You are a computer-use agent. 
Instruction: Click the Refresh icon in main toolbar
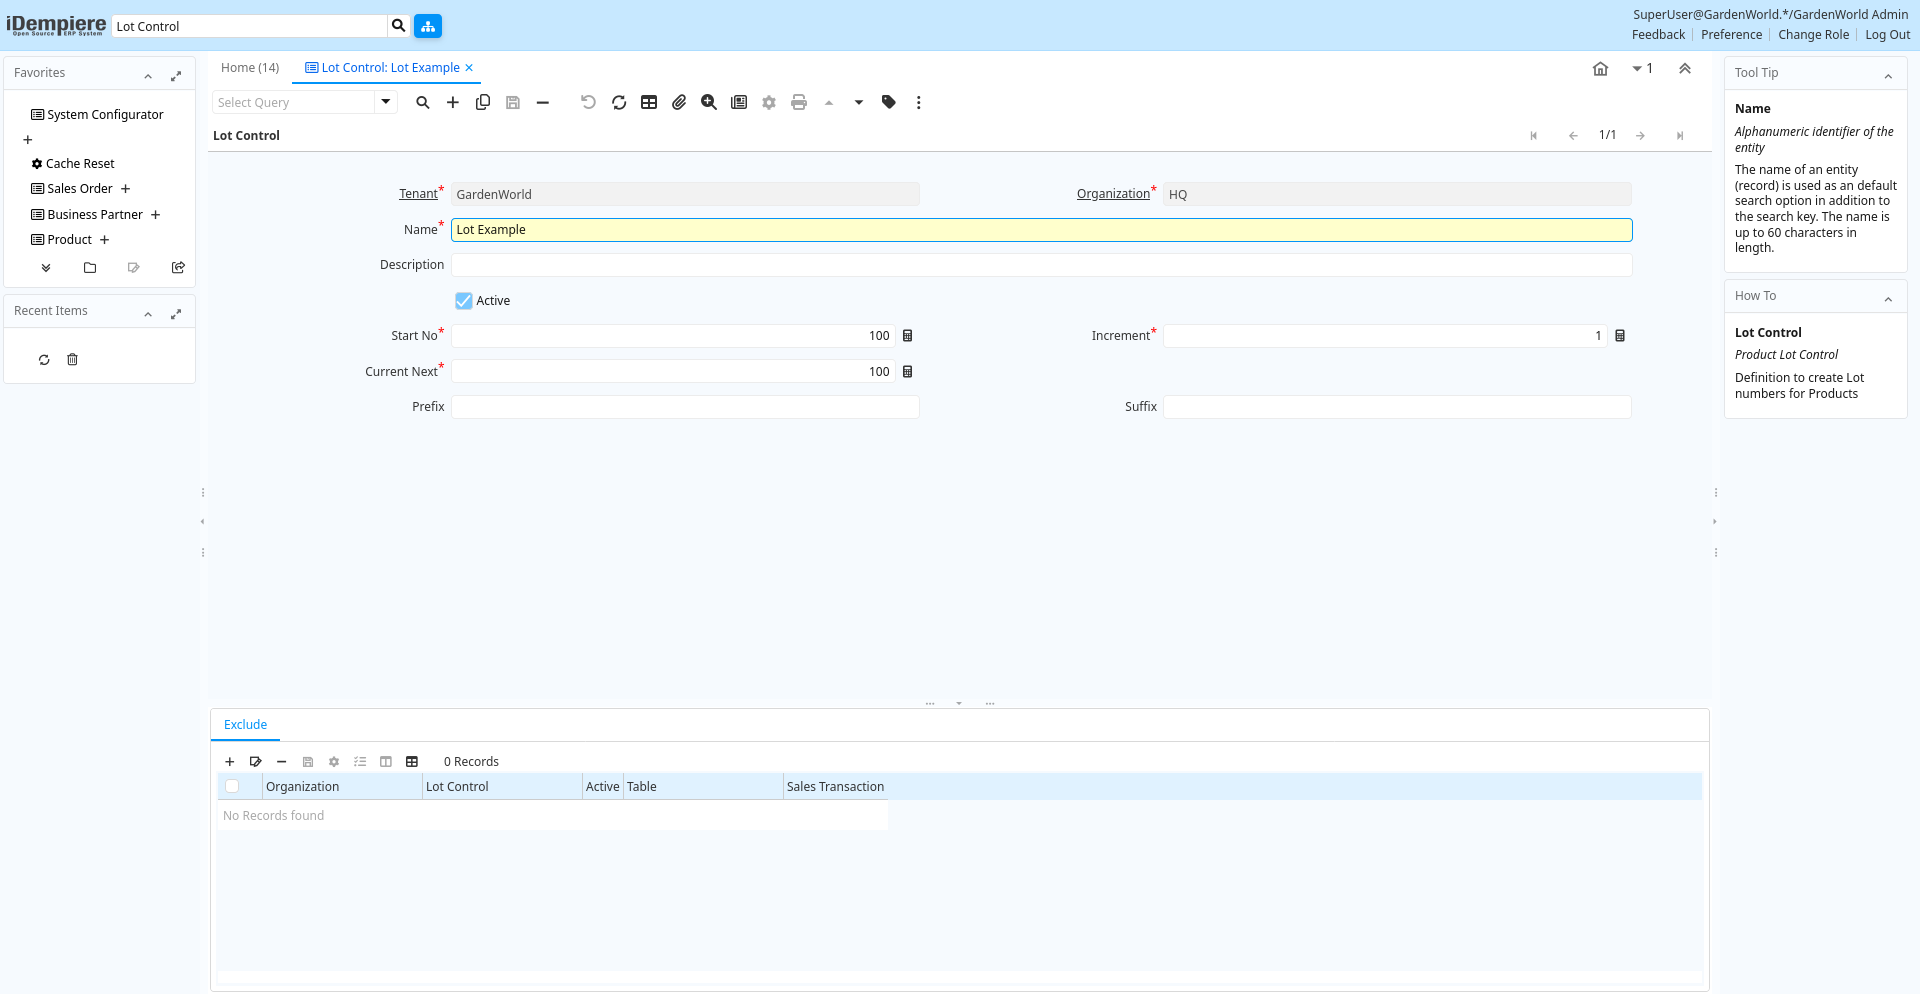coord(619,102)
